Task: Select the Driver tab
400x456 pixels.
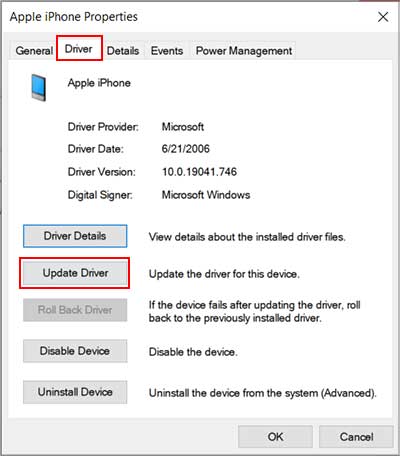Action: (79, 49)
